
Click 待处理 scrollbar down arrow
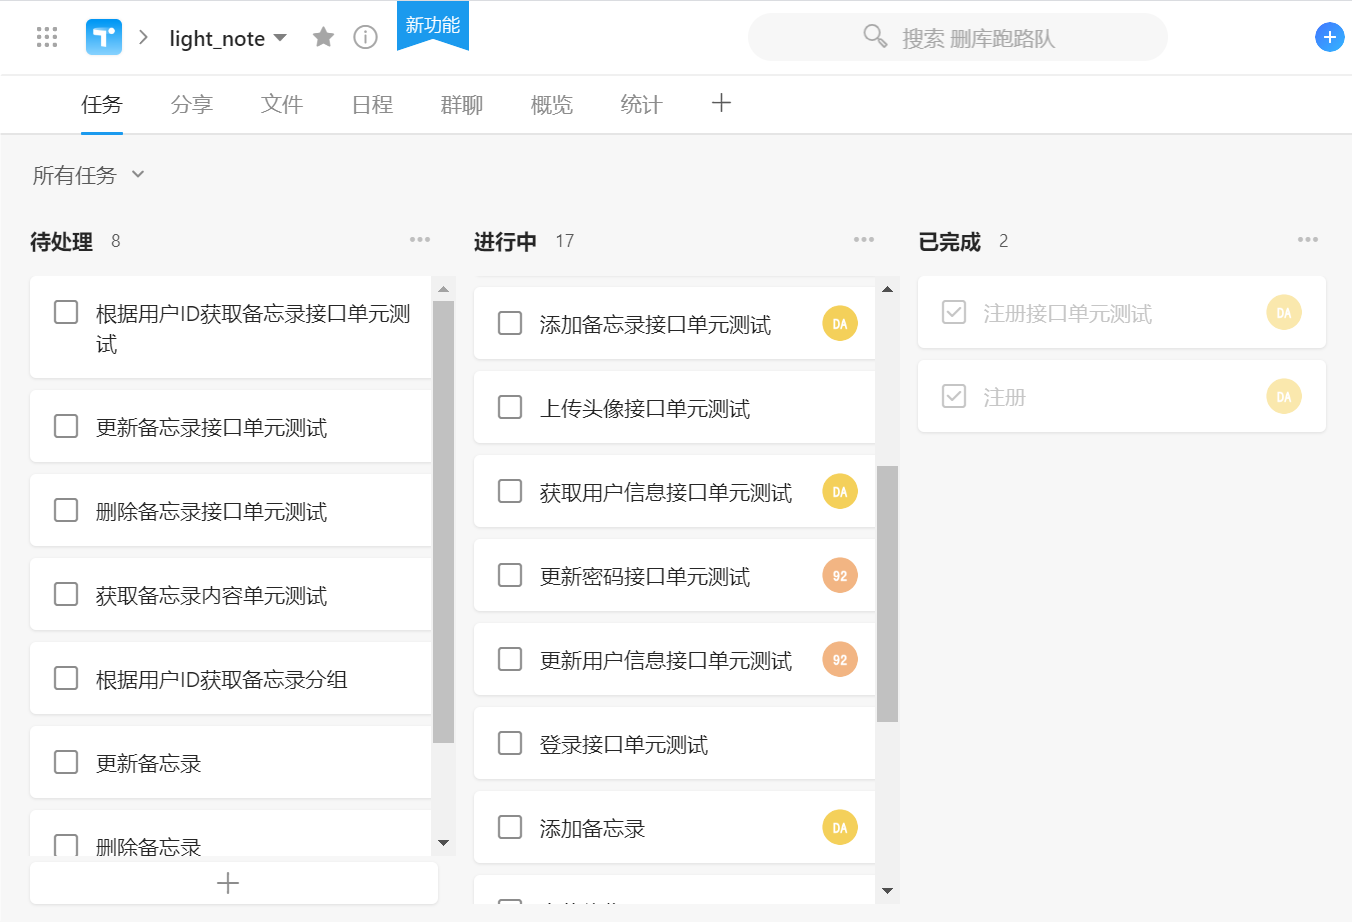[444, 843]
